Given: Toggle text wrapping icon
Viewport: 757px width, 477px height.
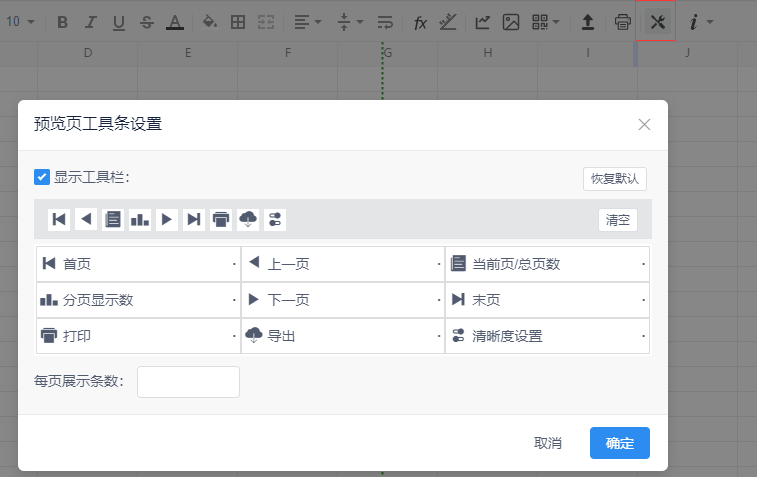Looking at the screenshot, I should coord(385,22).
